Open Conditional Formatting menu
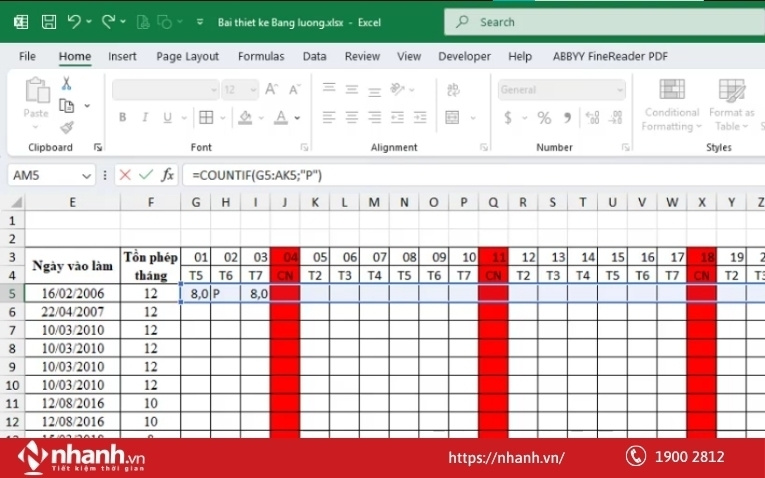765x478 pixels. pos(672,105)
